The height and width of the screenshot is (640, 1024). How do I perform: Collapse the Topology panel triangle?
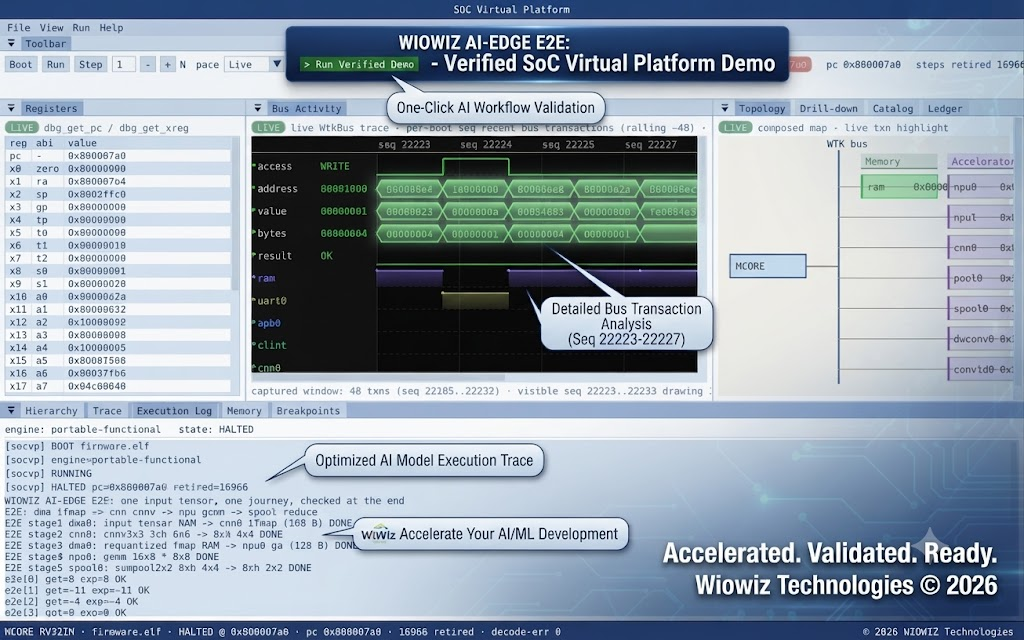tap(724, 108)
